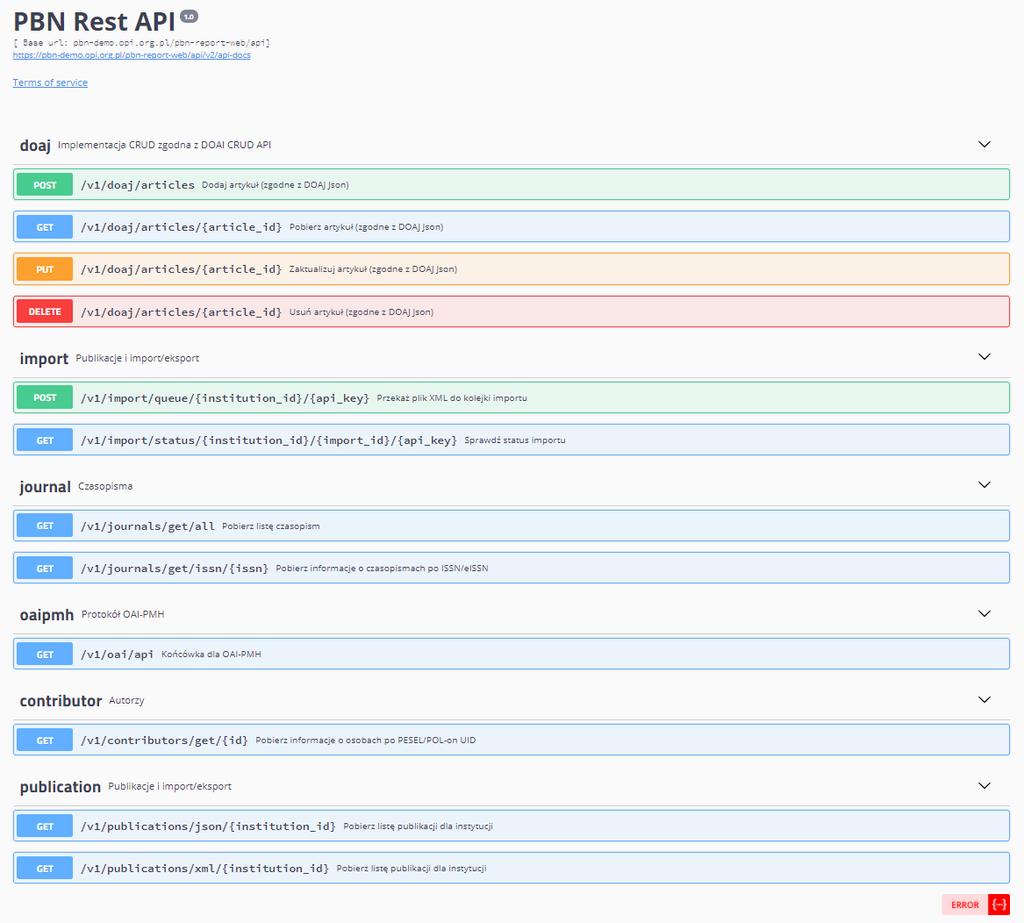Click 'Implementacja CRUD zgodna z DOAI' description
The width and height of the screenshot is (1024, 923).
(x=164, y=145)
